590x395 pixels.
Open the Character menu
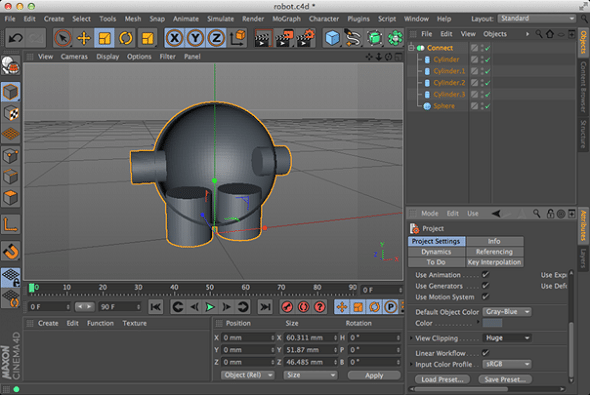tap(324, 19)
